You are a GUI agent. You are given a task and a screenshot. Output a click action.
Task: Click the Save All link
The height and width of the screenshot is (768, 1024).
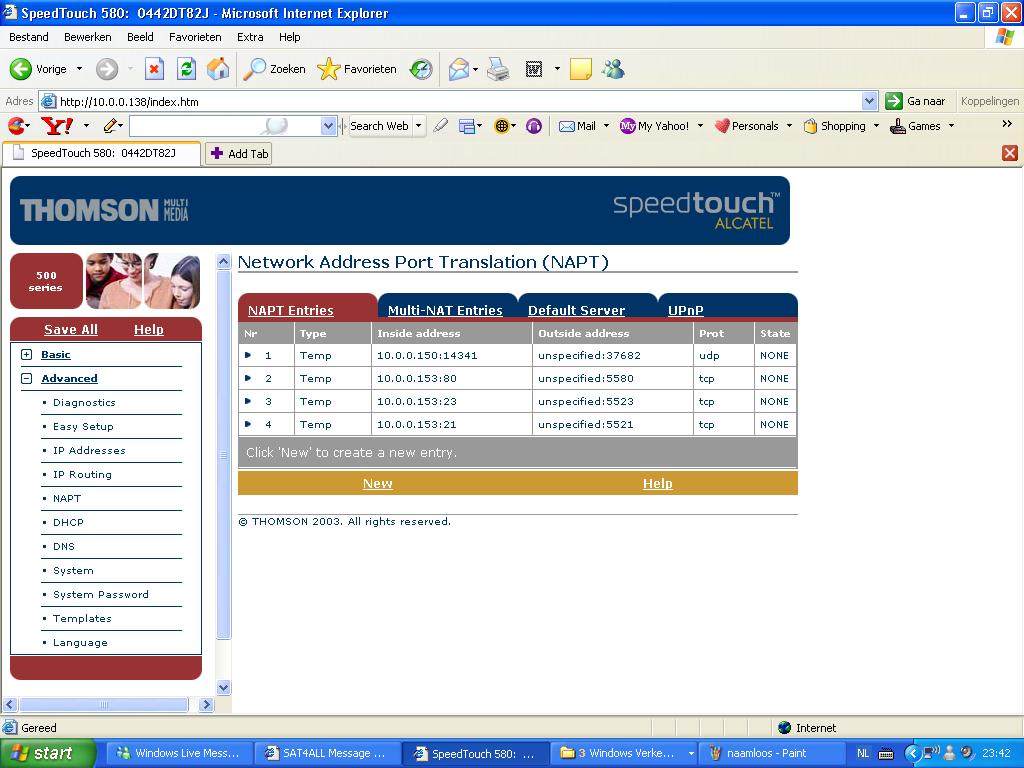point(71,329)
